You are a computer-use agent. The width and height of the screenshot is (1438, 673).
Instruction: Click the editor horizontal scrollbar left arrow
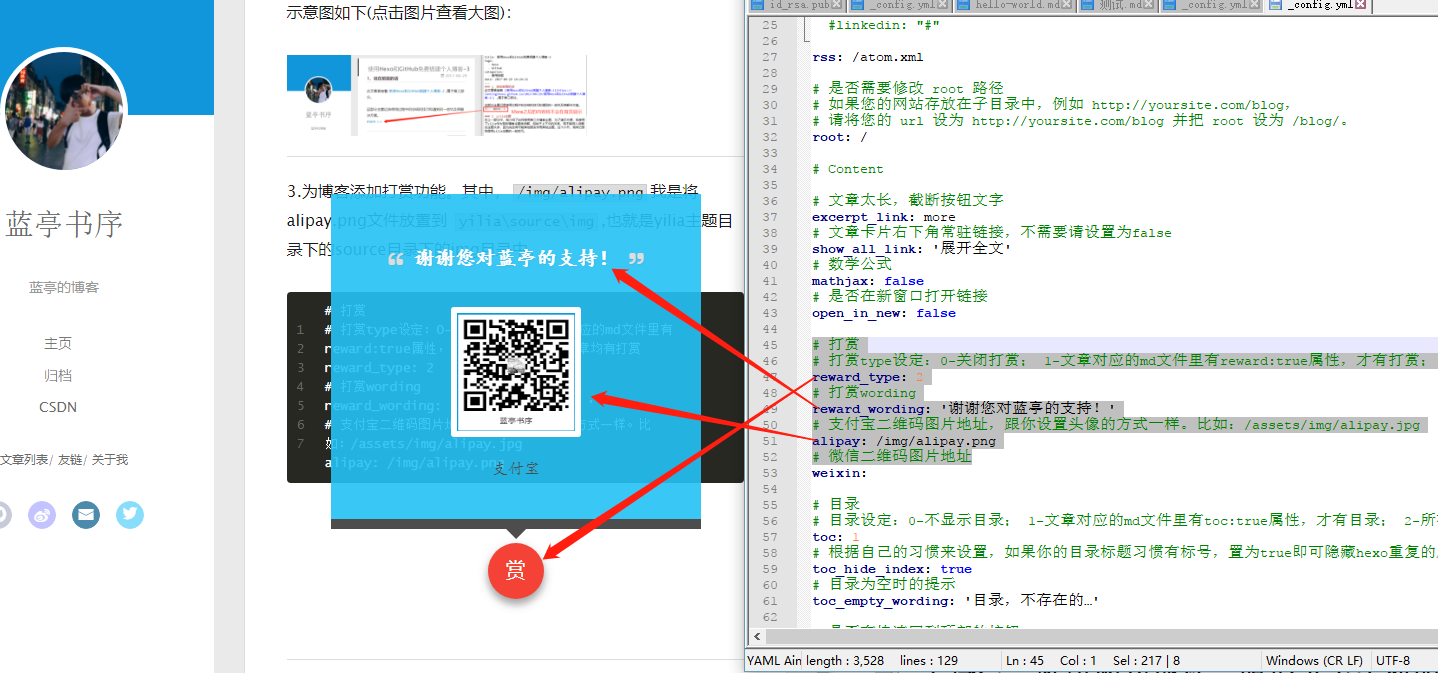tap(757, 636)
